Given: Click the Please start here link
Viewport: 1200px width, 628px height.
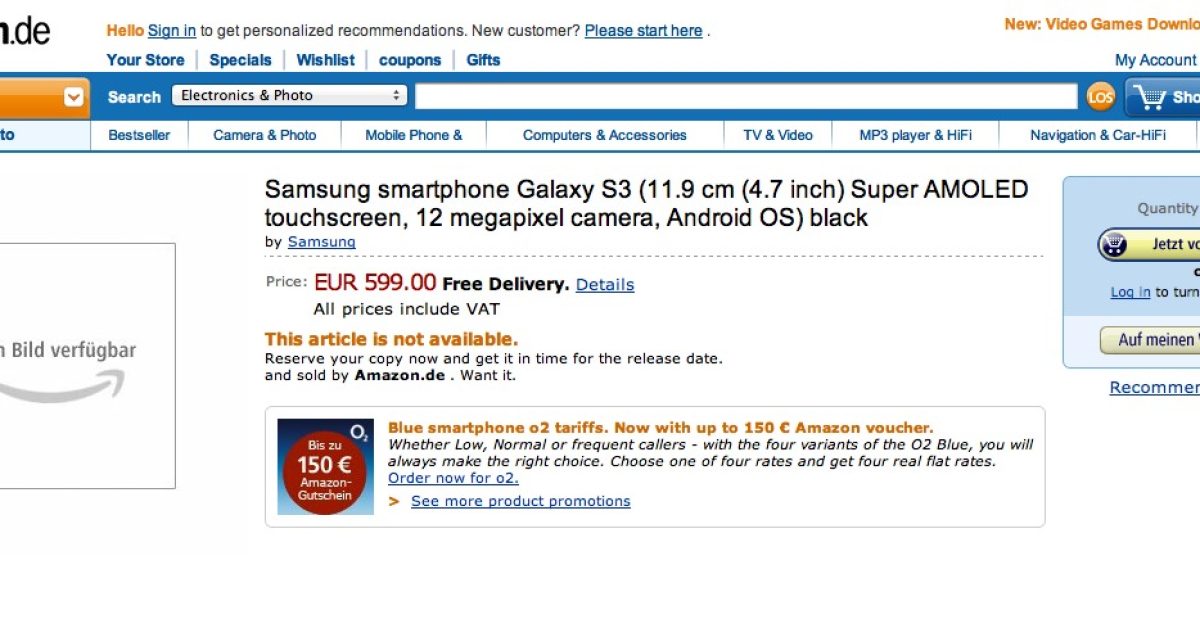Looking at the screenshot, I should [x=643, y=31].
